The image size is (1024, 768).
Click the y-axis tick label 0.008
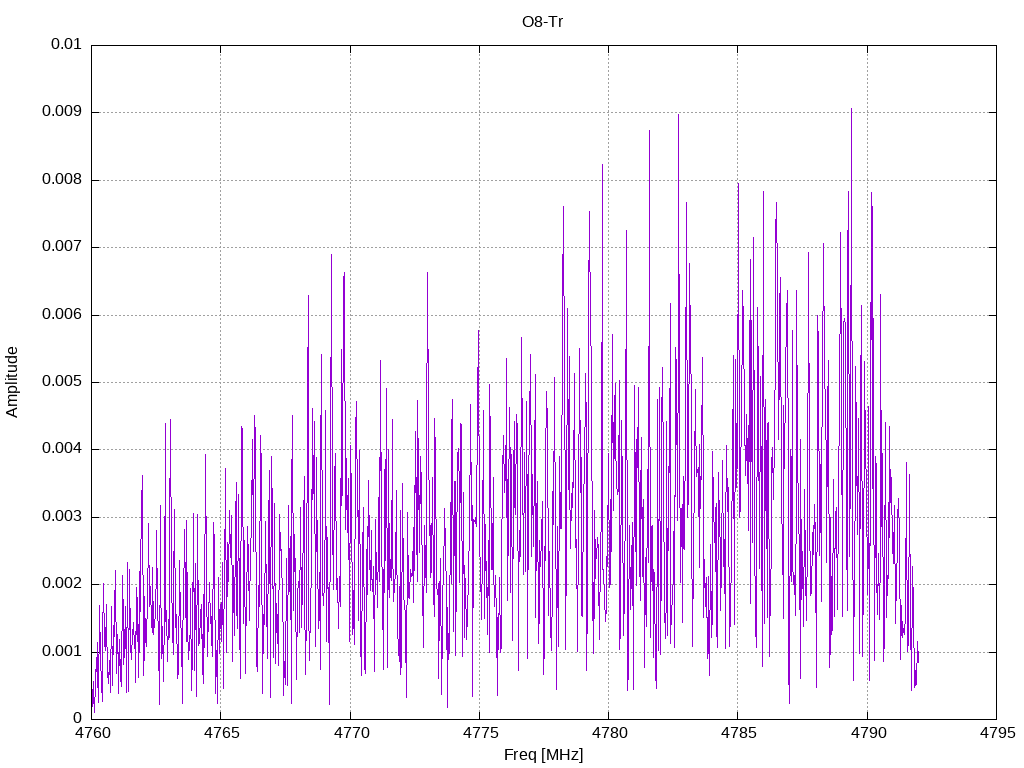[x=62, y=180]
